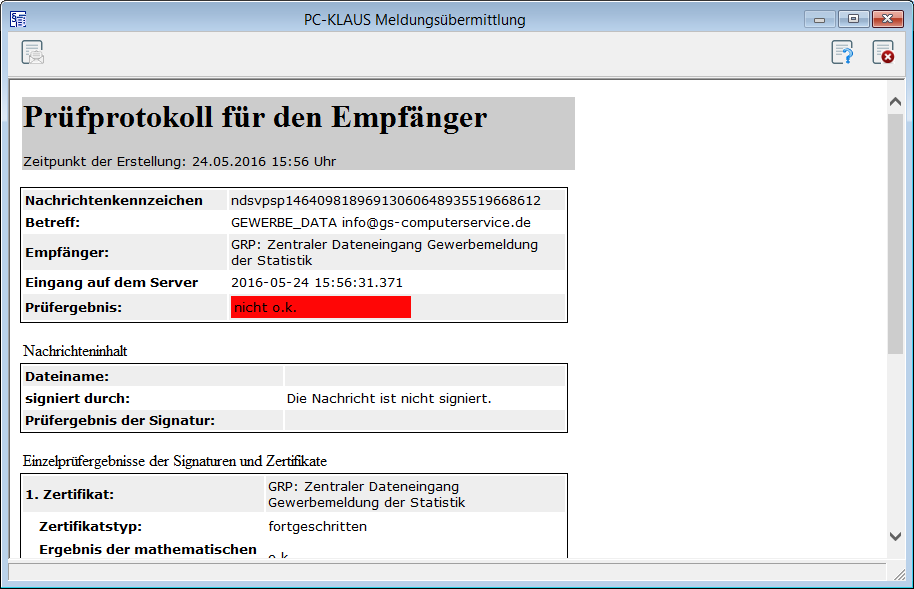The height and width of the screenshot is (589, 914).
Task: Click the 'Prüfprotokoll für den Empfänger' heading
Action: [x=255, y=118]
